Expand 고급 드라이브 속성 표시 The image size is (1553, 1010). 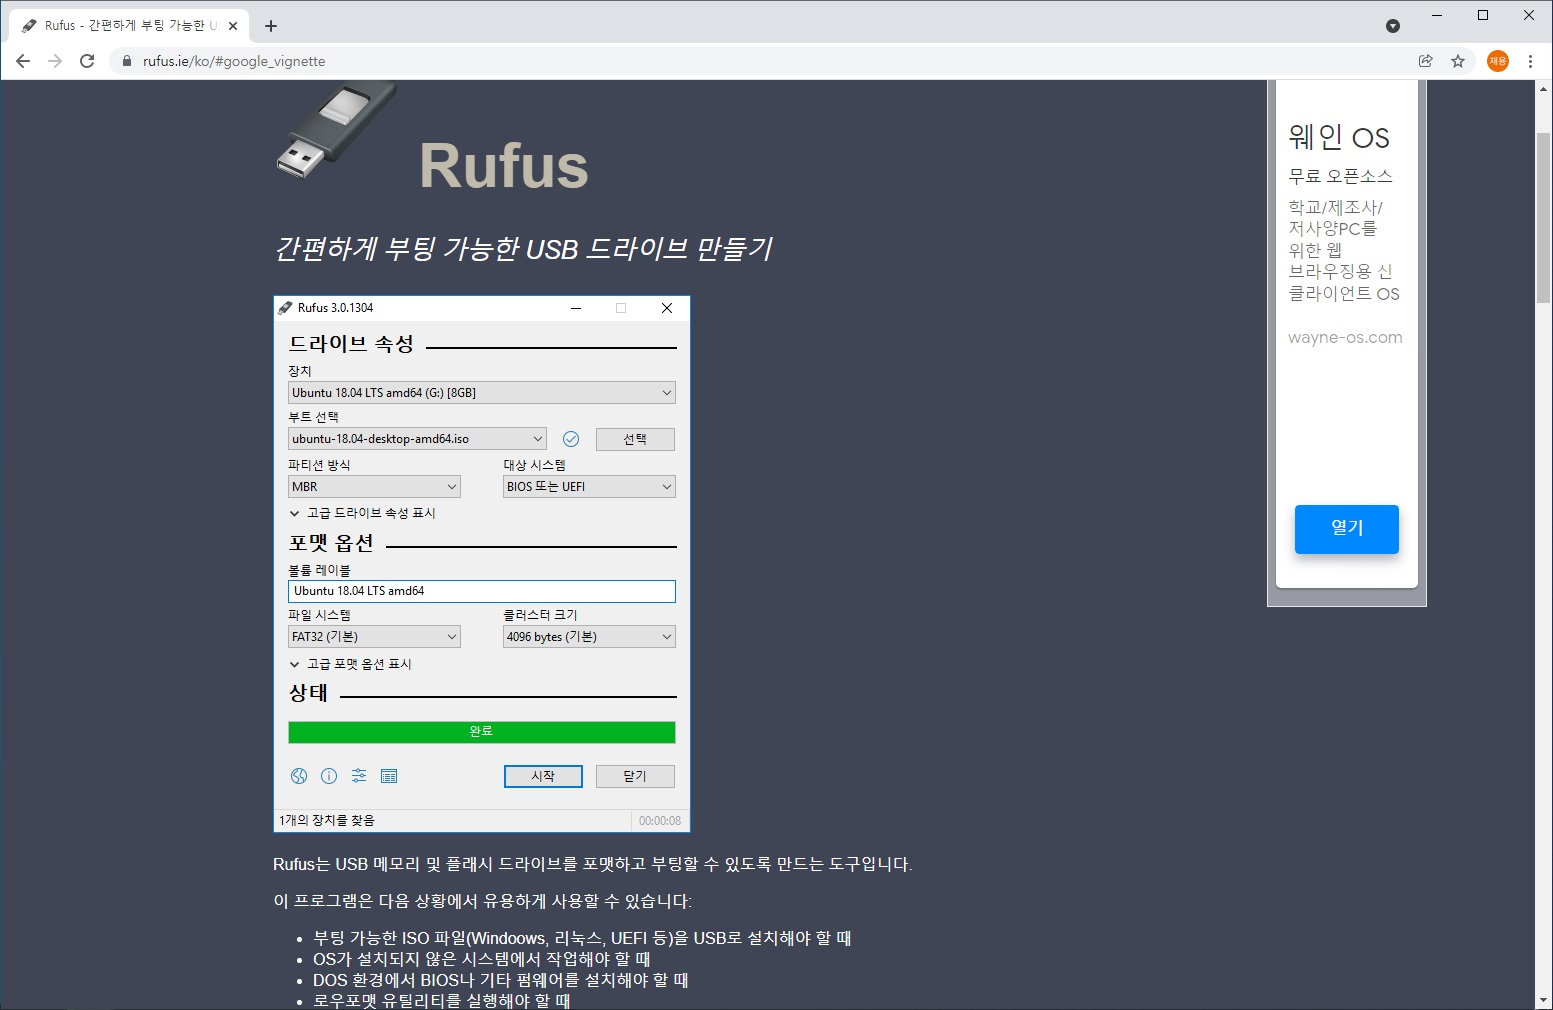(x=362, y=513)
